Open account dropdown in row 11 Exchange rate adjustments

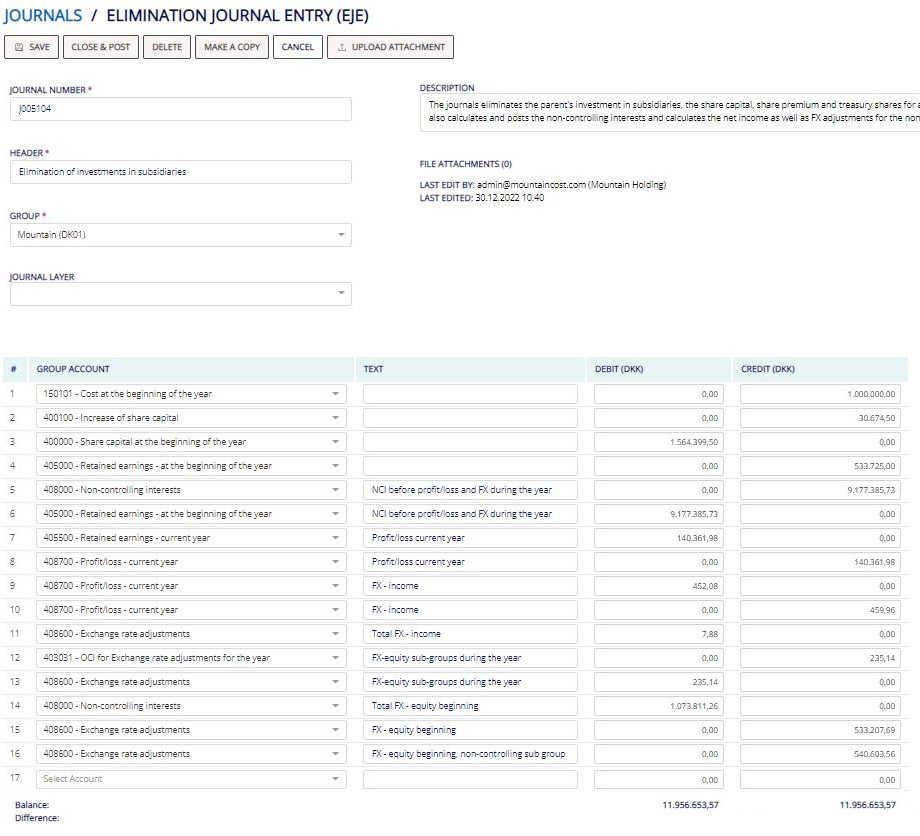point(191,634)
